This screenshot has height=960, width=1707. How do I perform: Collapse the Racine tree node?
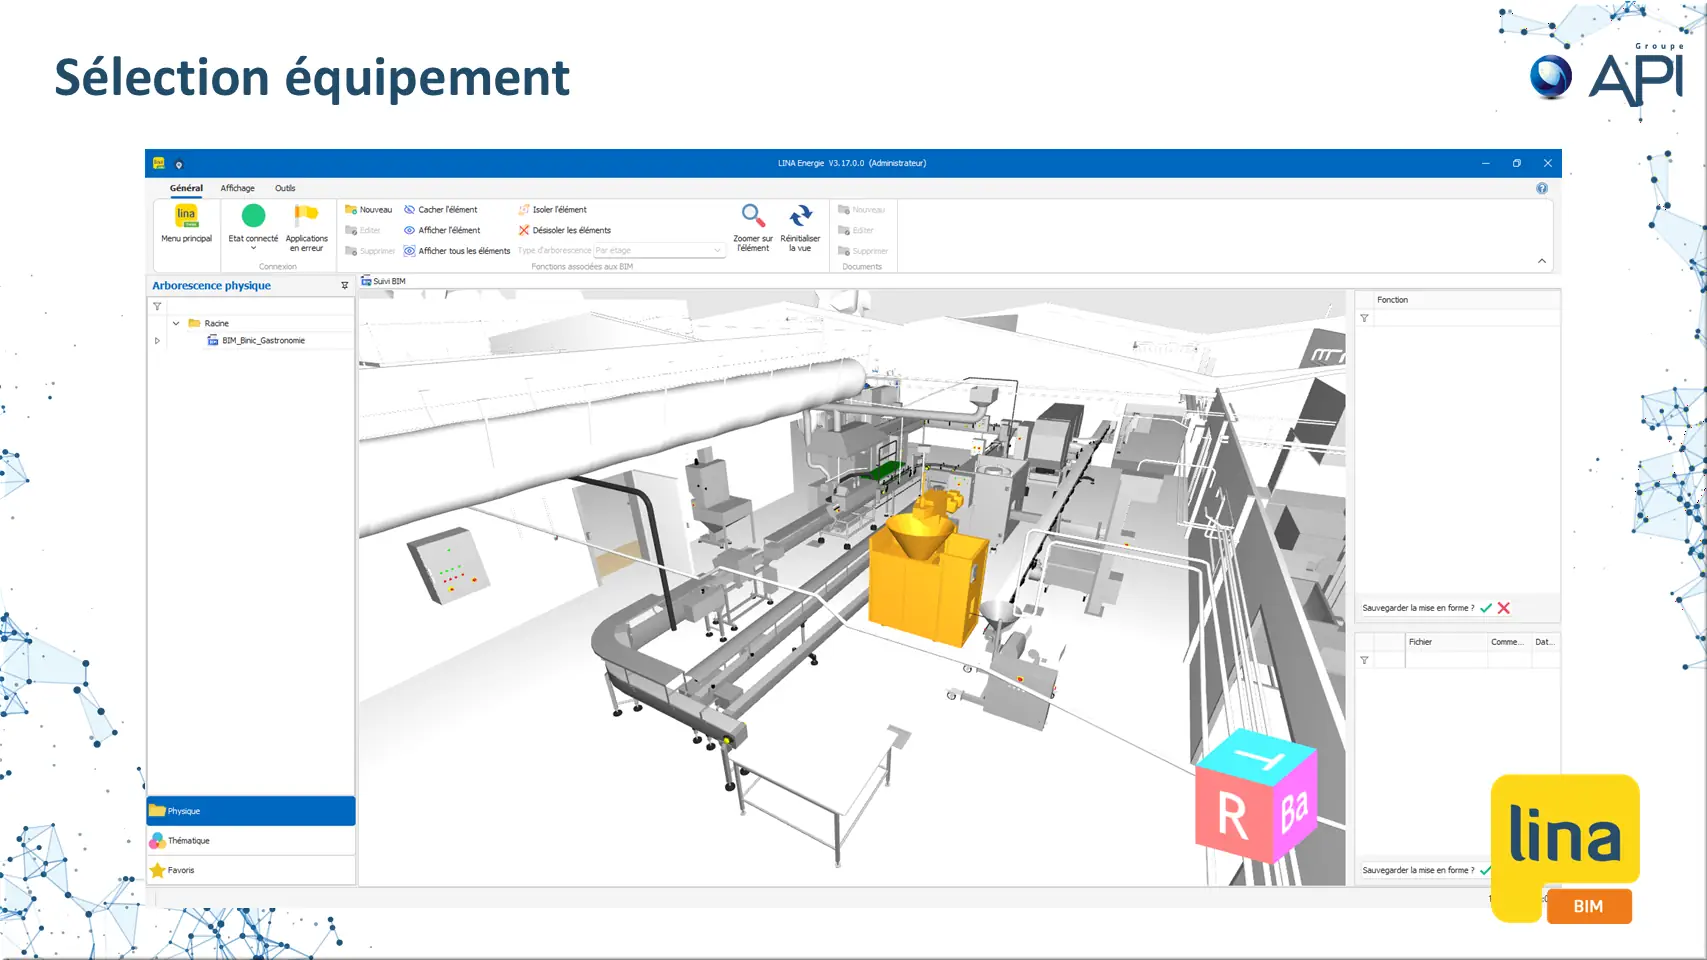coord(176,323)
